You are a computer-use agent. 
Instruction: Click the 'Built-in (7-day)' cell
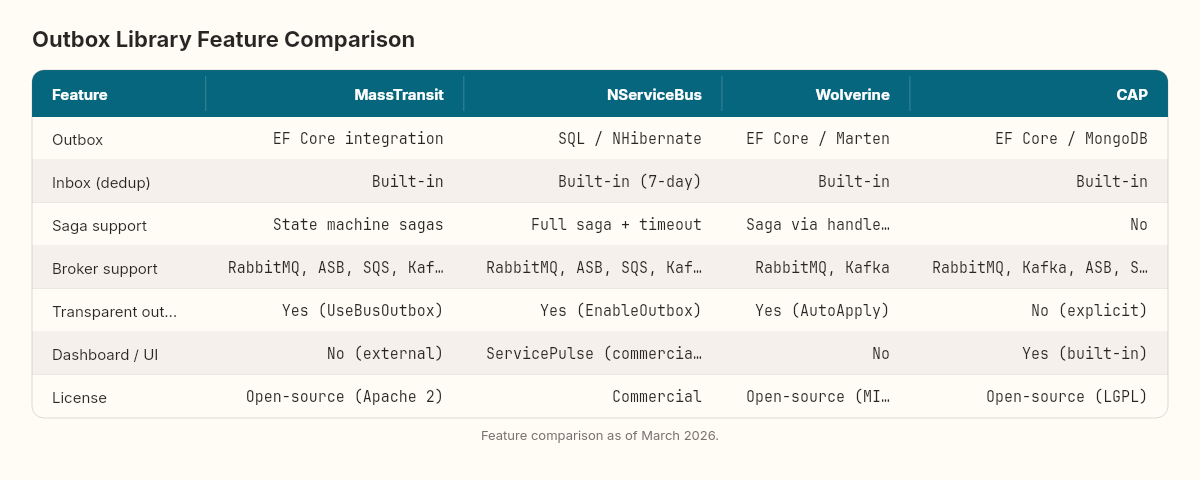629,182
